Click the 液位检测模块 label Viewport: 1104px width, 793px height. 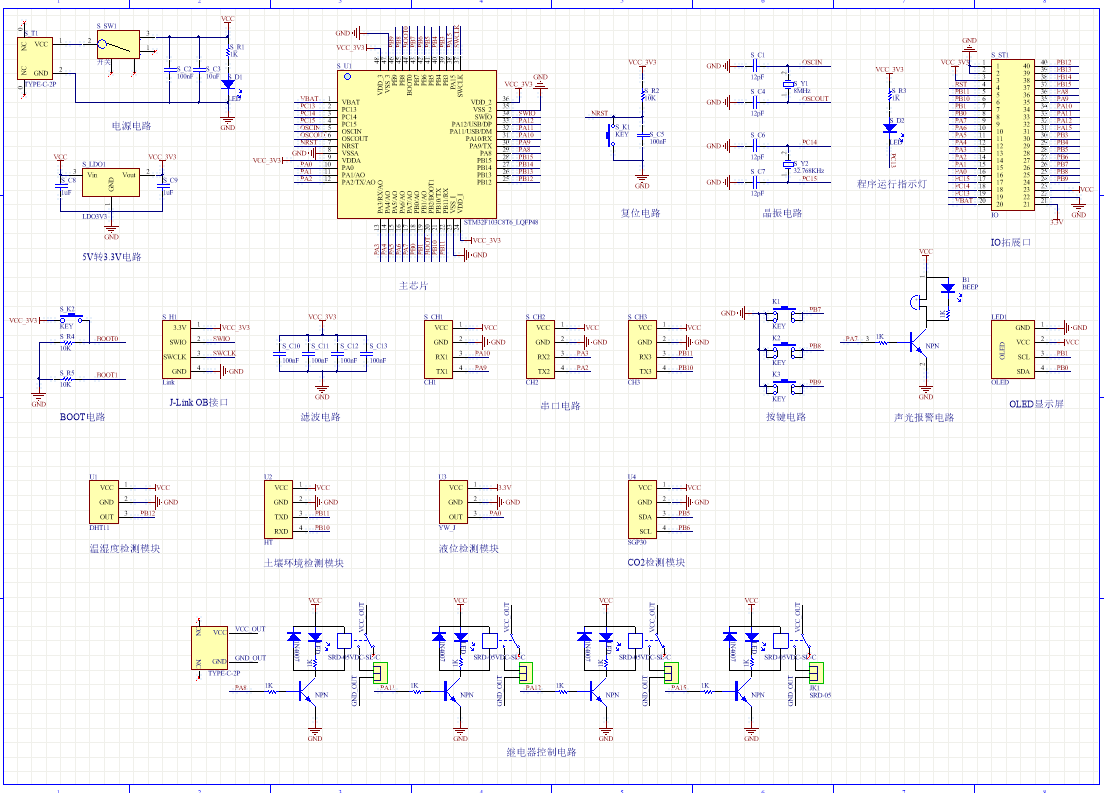tap(468, 549)
